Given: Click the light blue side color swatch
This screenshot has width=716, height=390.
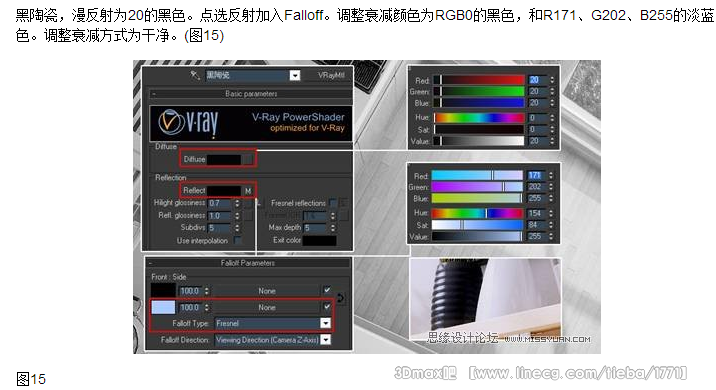Looking at the screenshot, I should coord(163,307).
